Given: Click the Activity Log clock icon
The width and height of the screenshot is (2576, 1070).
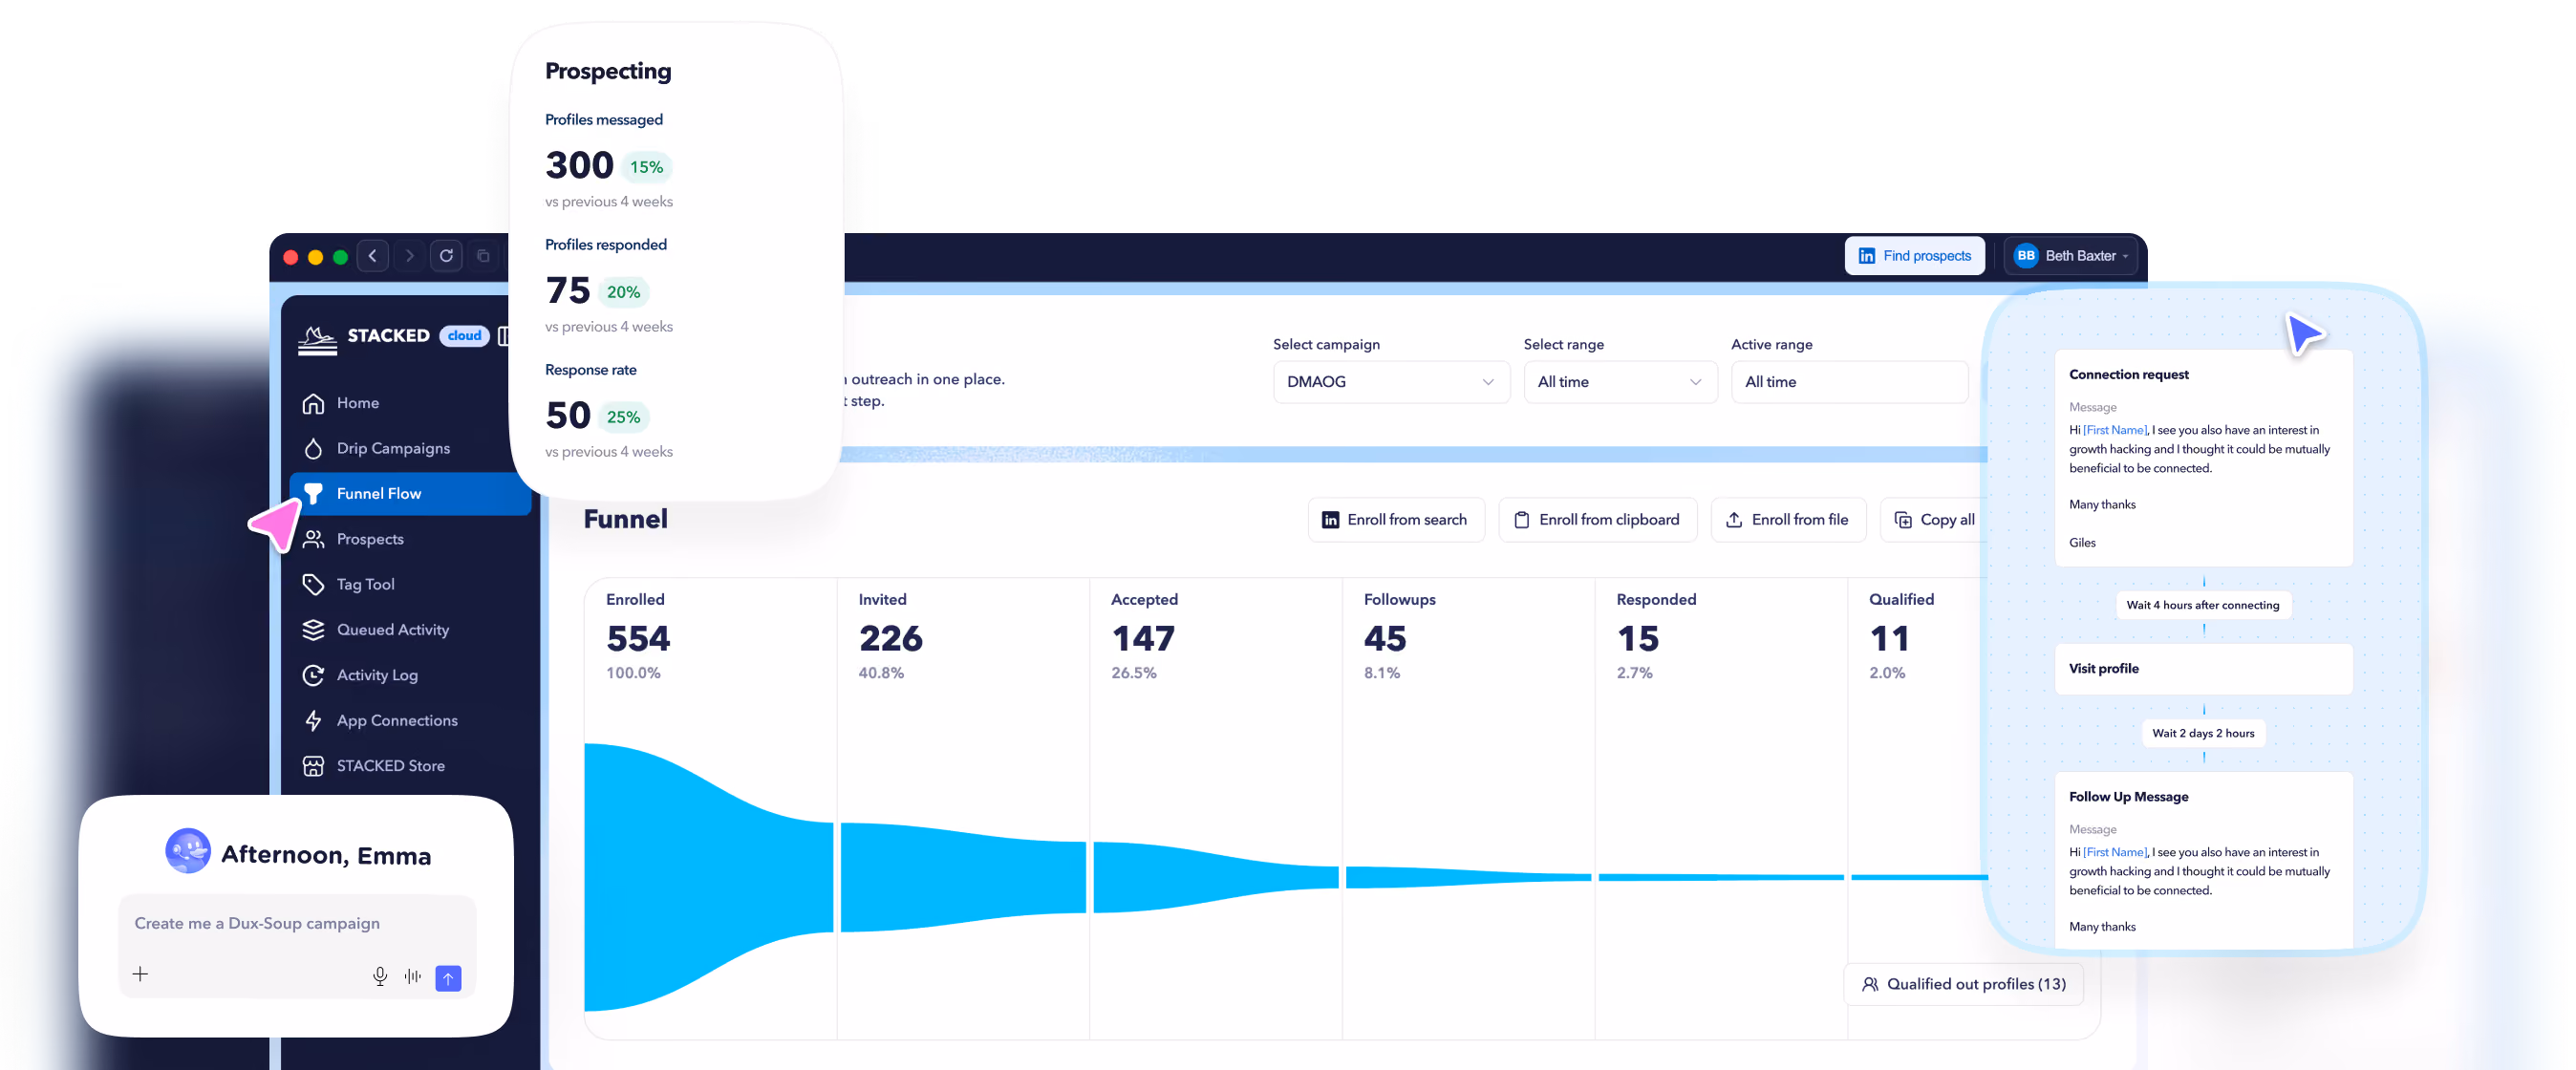Looking at the screenshot, I should click(x=313, y=675).
